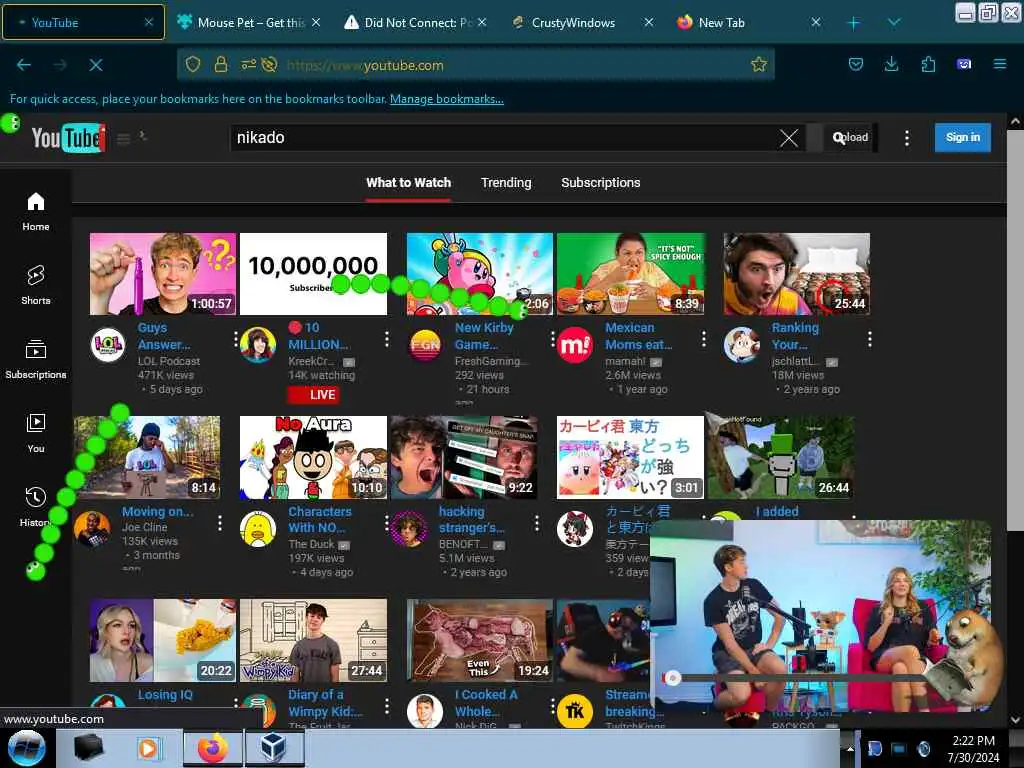Open FreshGaming channel avatar icon
The image size is (1024, 768).
[425, 344]
